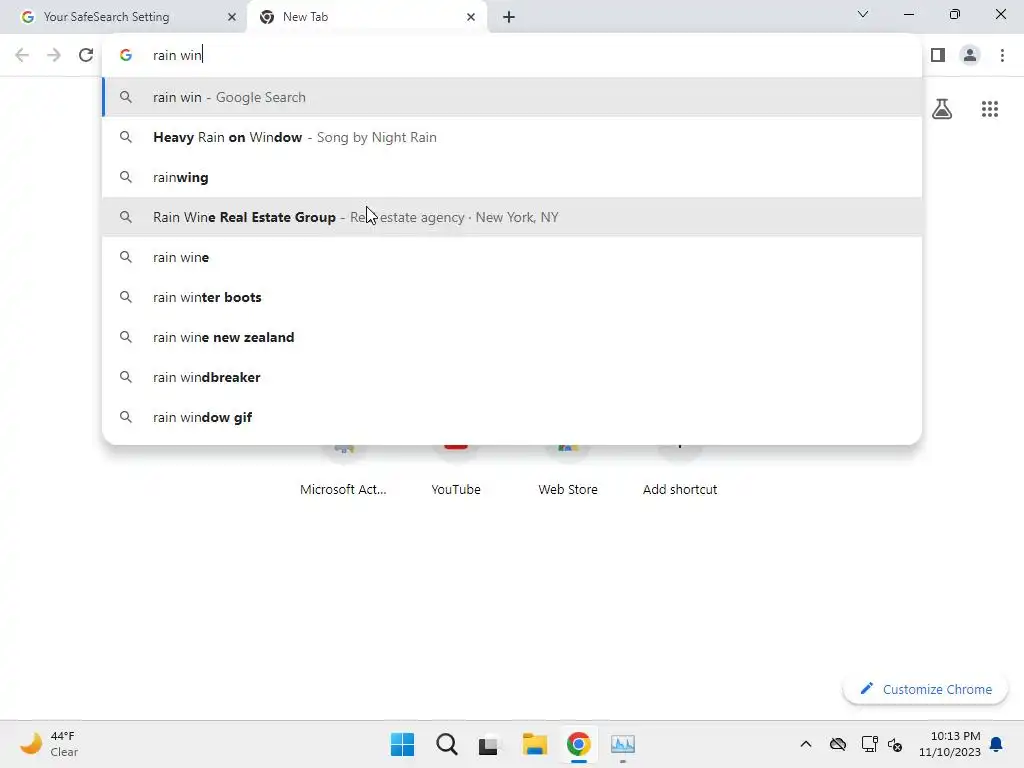This screenshot has height=768, width=1024.
Task: Select 'Rain Wine Real Estate Group' suggestion
Action: [x=512, y=217]
